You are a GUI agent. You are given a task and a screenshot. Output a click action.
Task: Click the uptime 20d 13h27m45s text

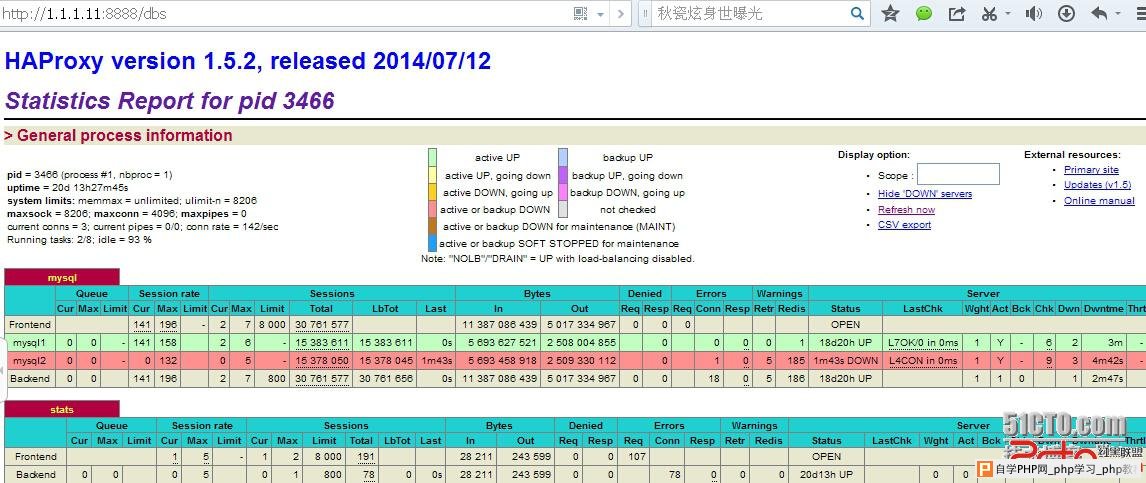click(69, 187)
